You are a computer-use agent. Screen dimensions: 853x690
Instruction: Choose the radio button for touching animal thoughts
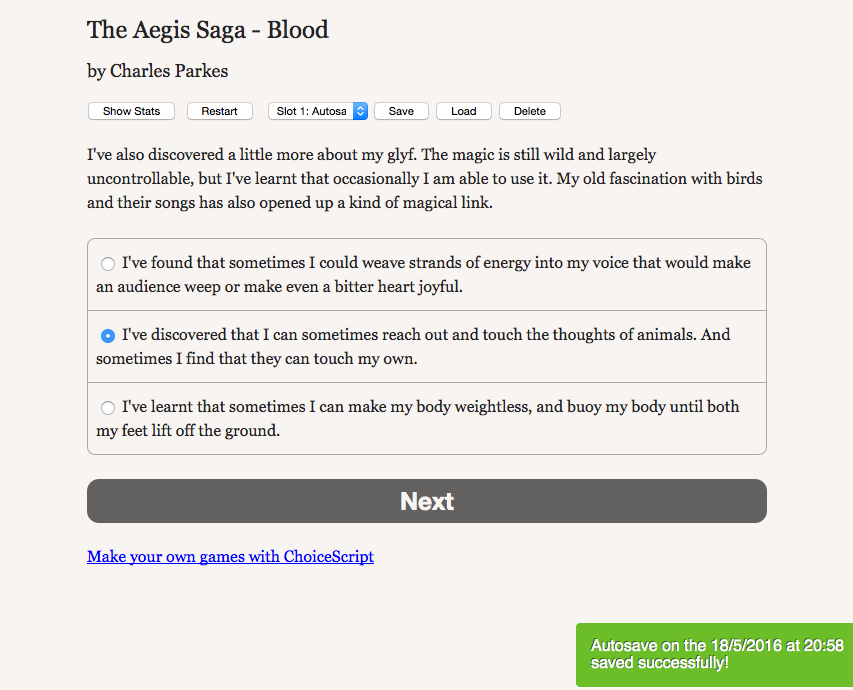coord(108,336)
